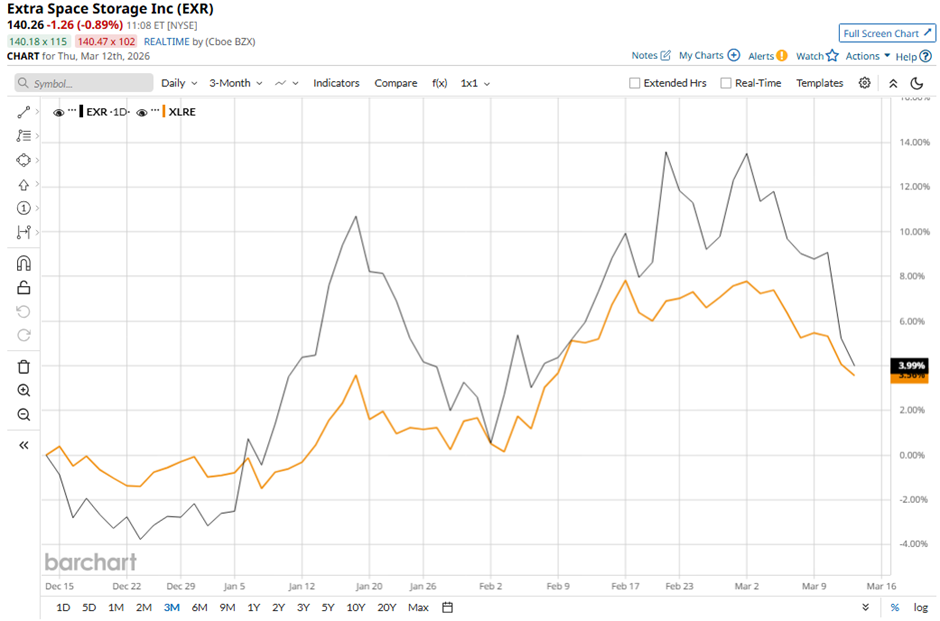This screenshot has width=940, height=621.
Task: Collapse the toolbar with double up chevrons
Action: (893, 83)
